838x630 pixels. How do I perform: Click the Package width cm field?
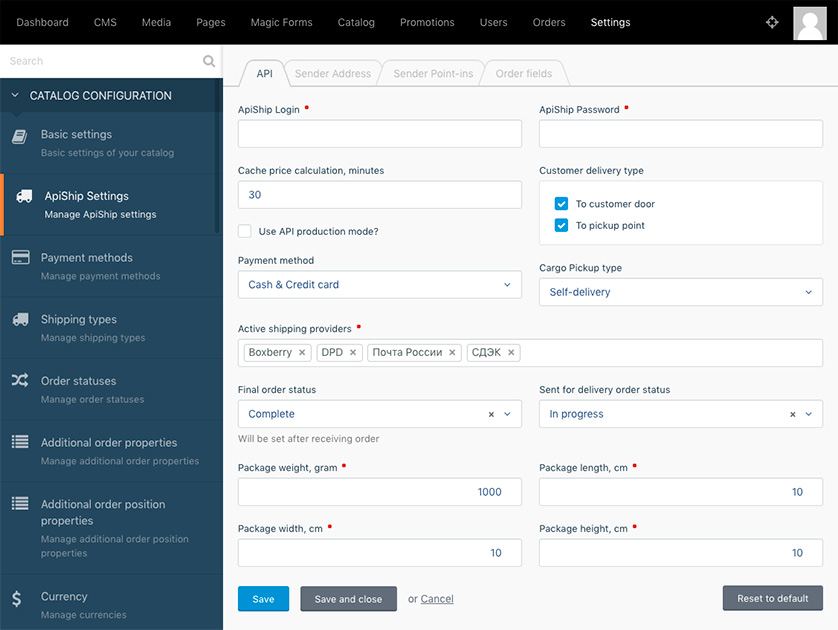coord(379,553)
